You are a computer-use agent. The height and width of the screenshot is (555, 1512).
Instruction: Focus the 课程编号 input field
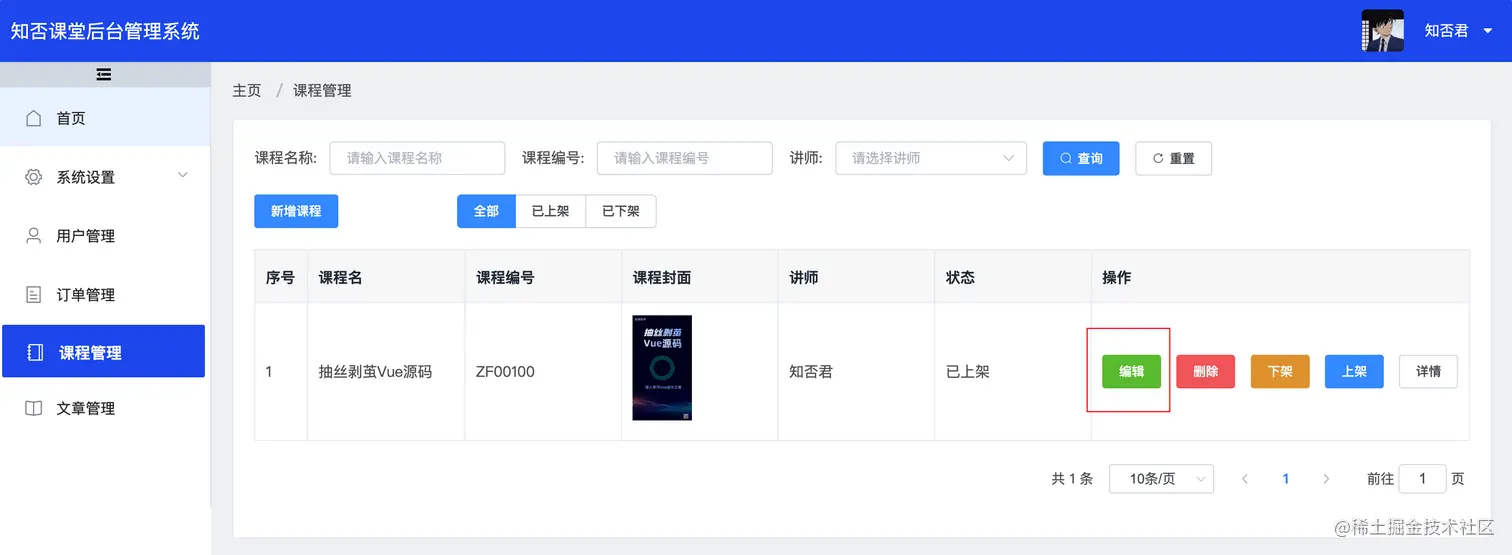click(x=685, y=158)
